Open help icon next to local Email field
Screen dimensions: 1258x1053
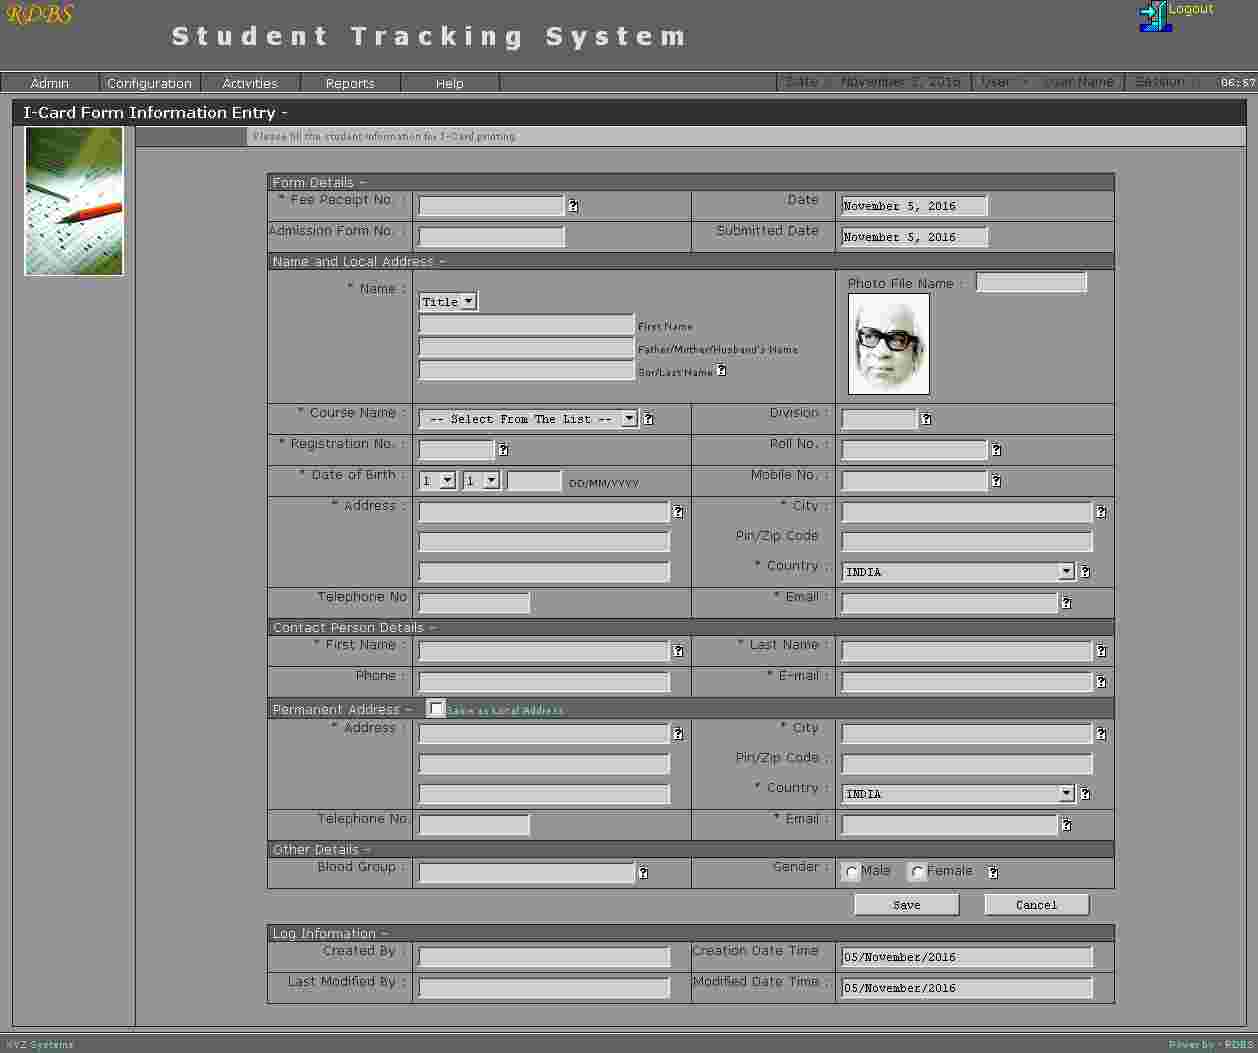tap(1066, 603)
